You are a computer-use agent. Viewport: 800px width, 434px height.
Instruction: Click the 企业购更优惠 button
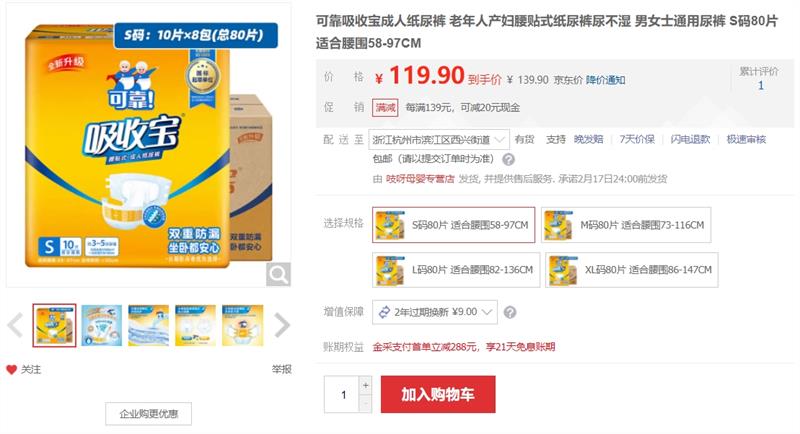tap(148, 414)
